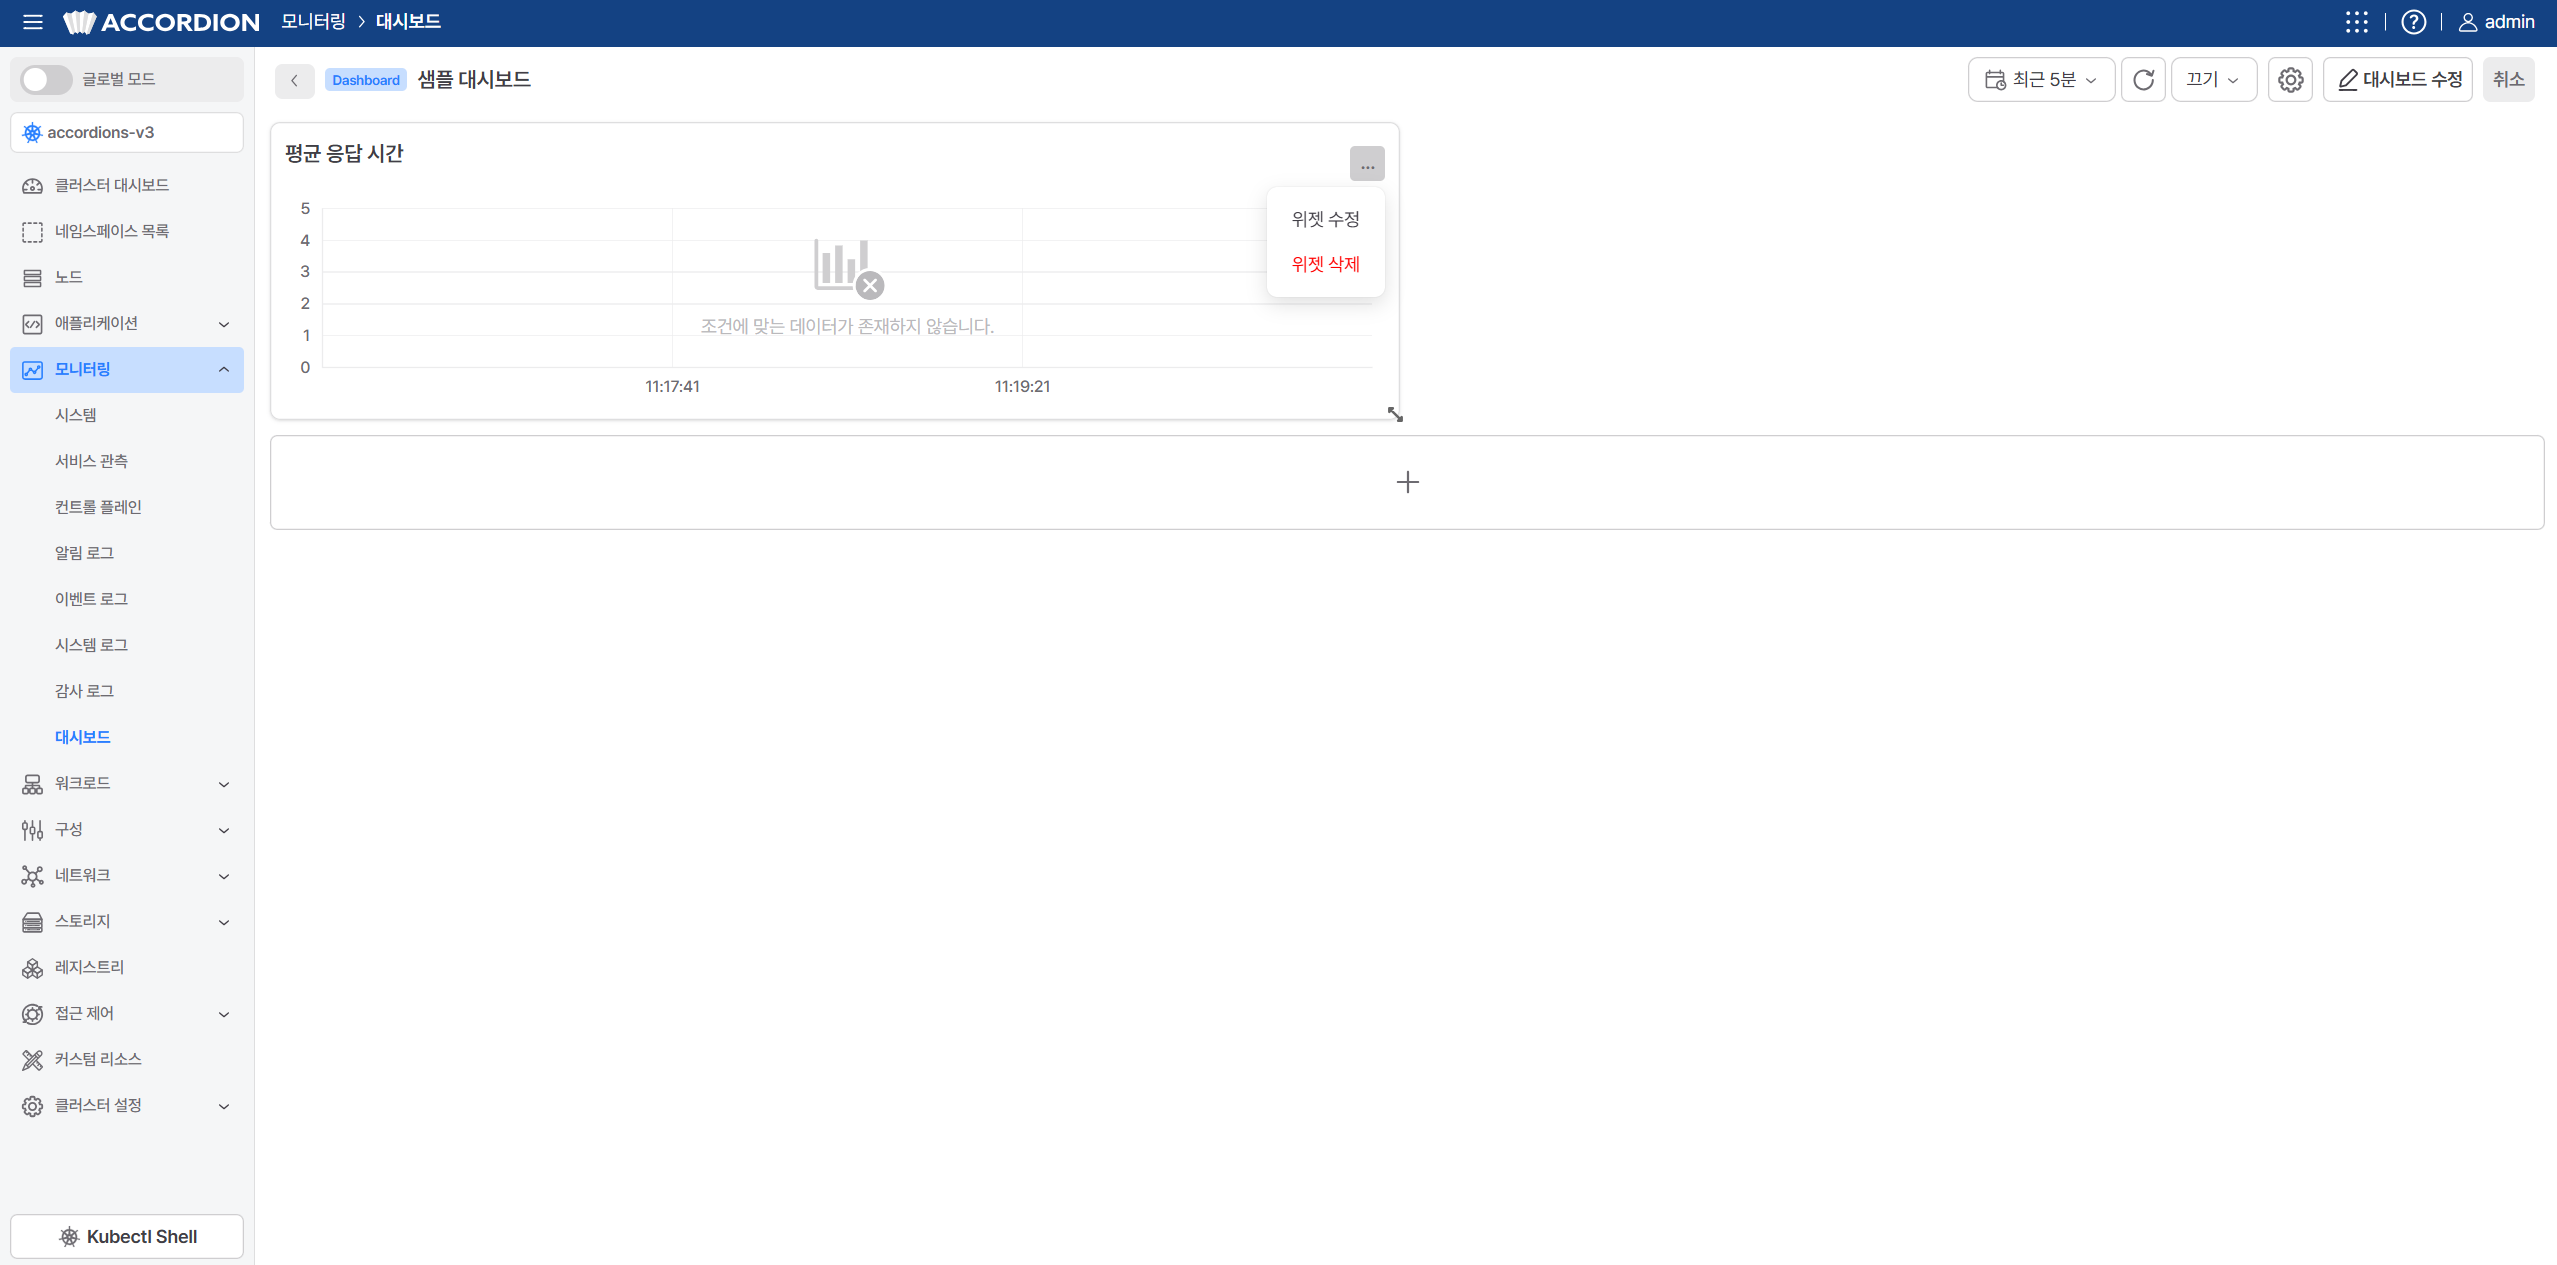
Task: Open dashboard settings gear icon
Action: 2290,80
